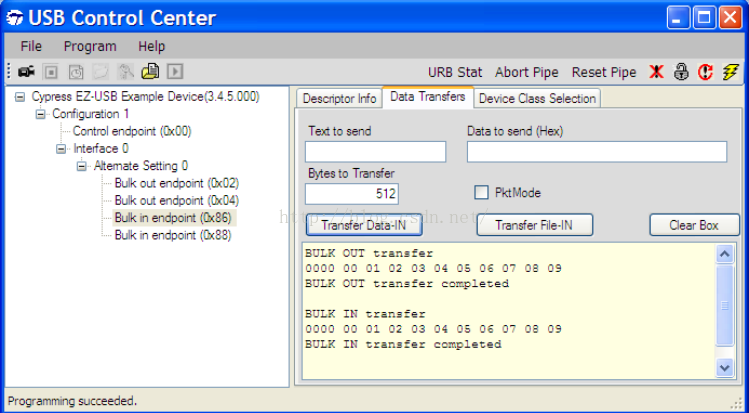Click the grayed open folder toolbar icon

tap(101, 72)
